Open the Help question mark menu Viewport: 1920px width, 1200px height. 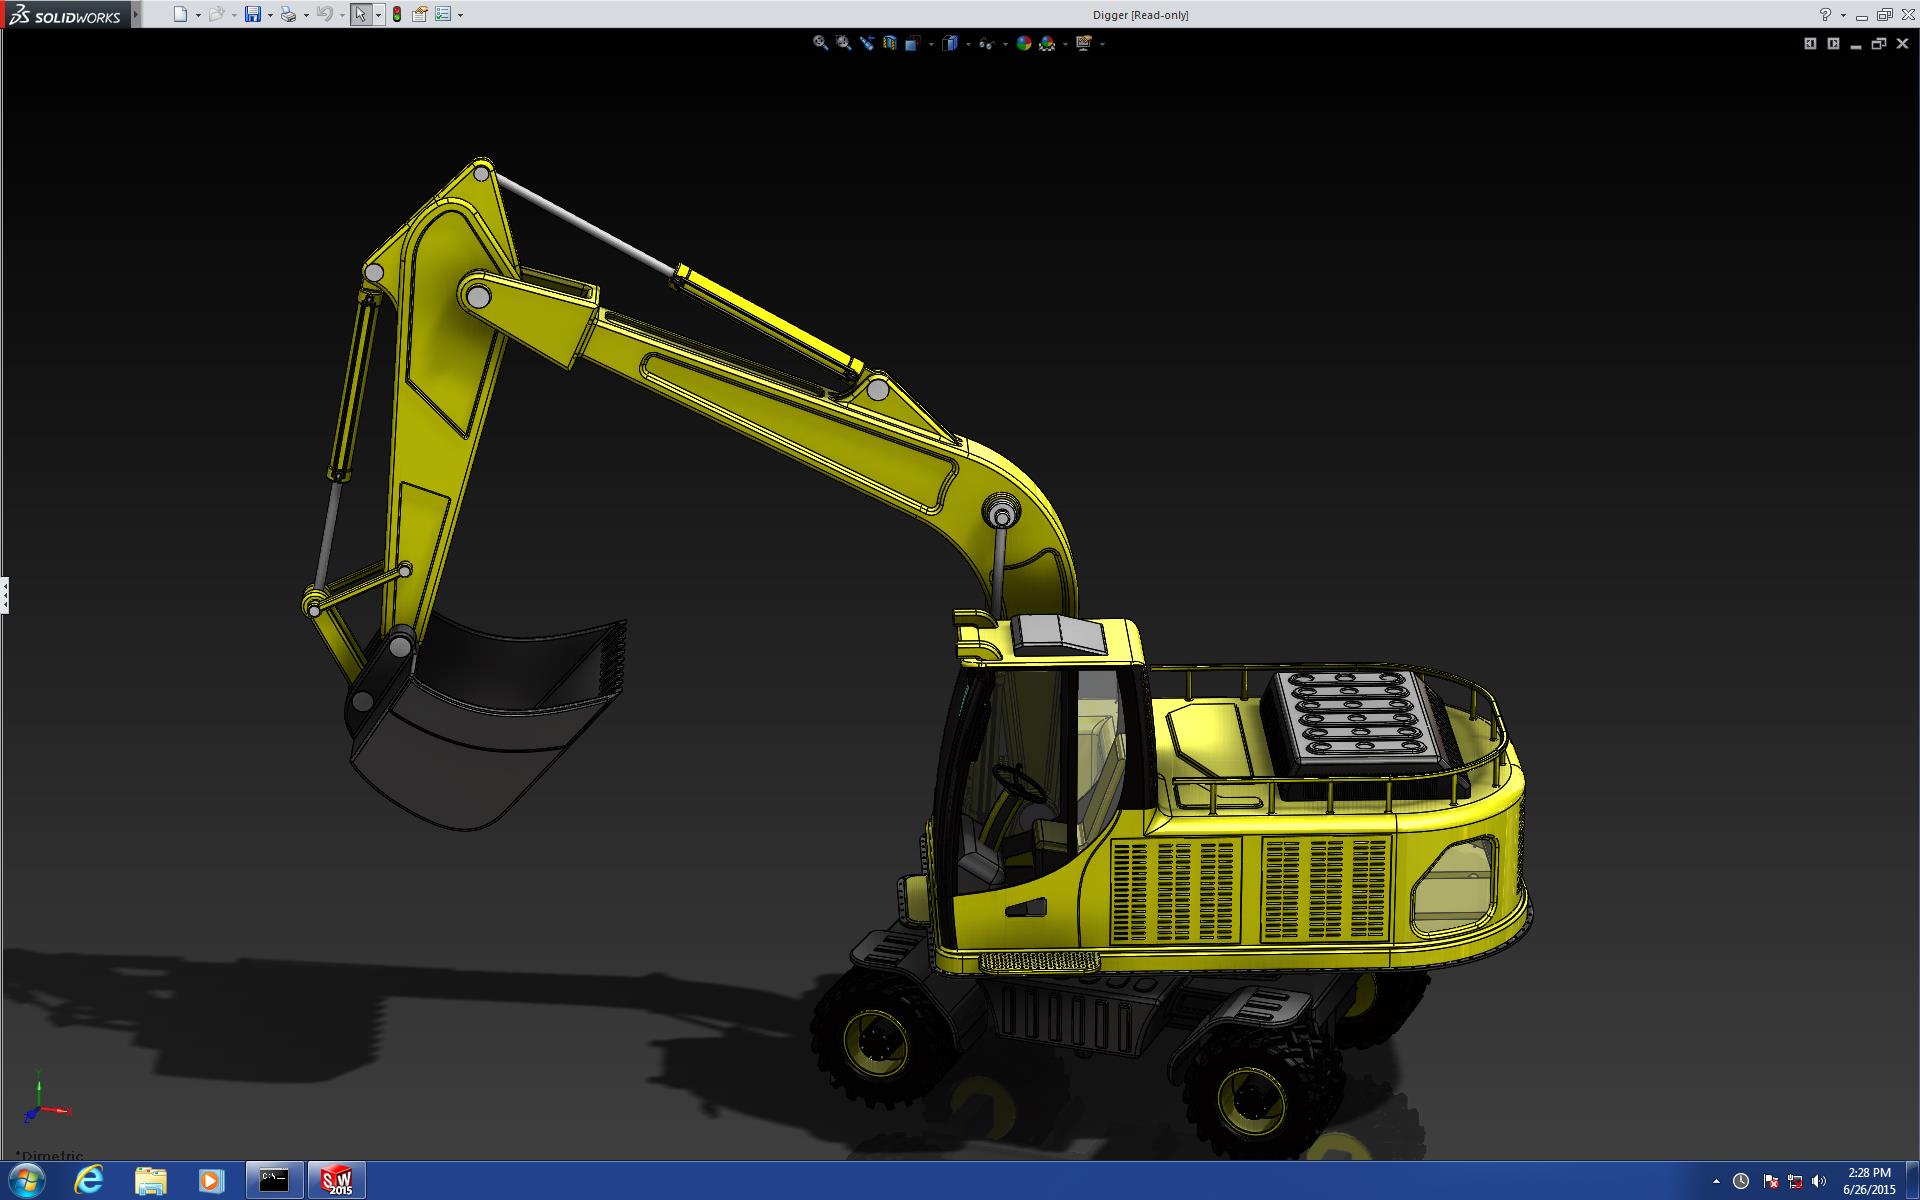tap(1825, 14)
